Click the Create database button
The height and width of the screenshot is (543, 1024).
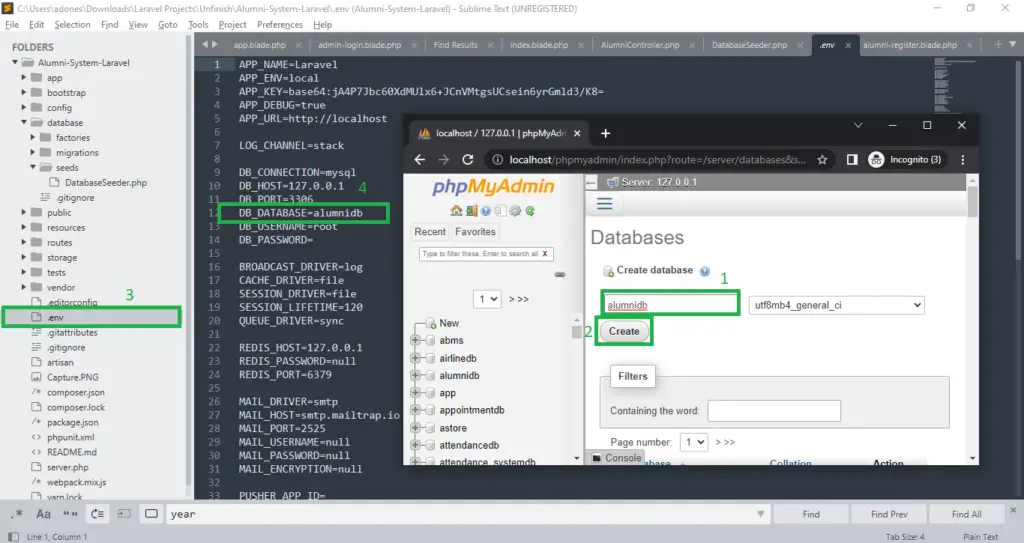[x=624, y=331]
